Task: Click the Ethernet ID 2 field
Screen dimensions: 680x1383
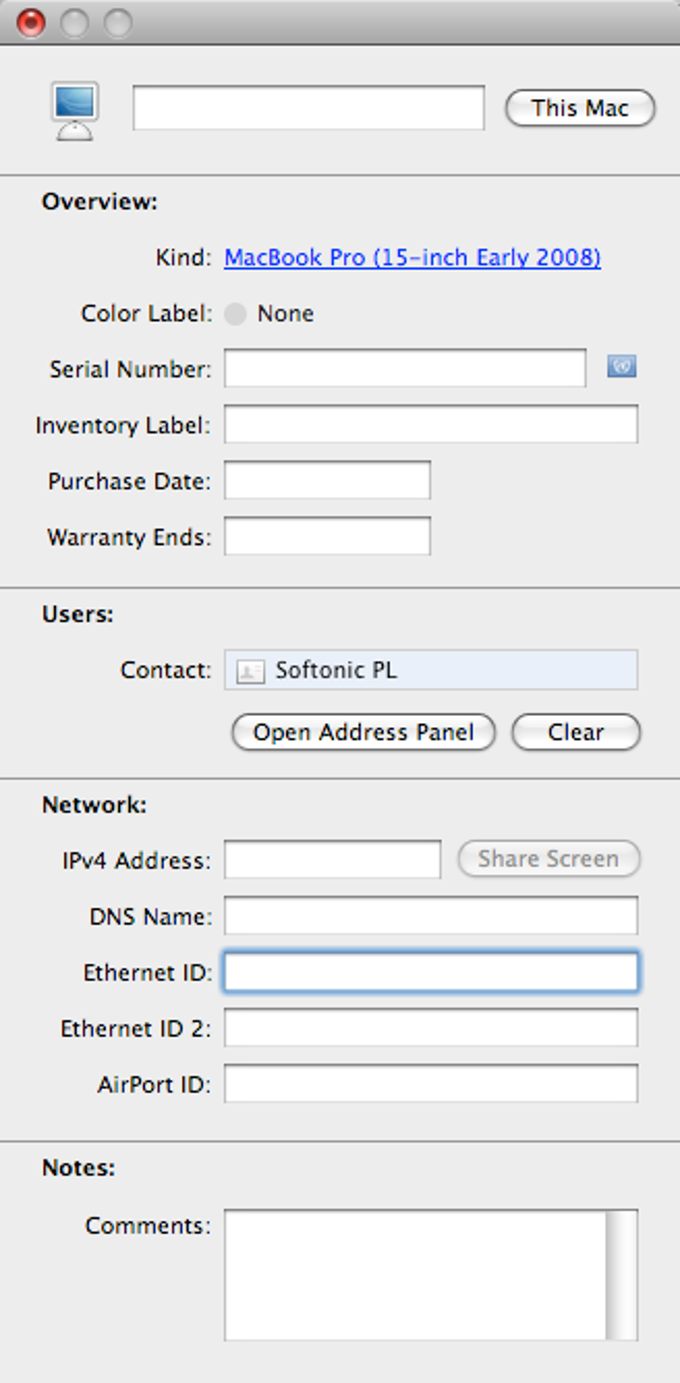Action: pos(431,1028)
